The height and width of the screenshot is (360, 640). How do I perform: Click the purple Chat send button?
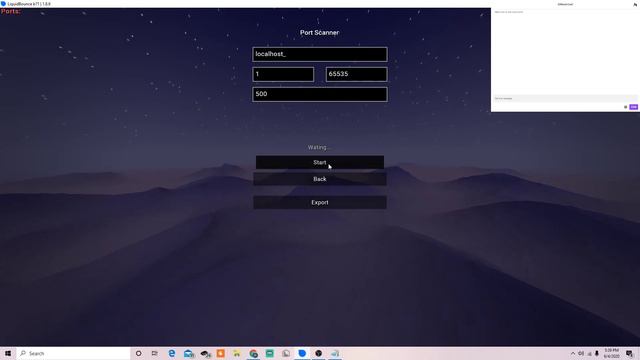tap(633, 107)
